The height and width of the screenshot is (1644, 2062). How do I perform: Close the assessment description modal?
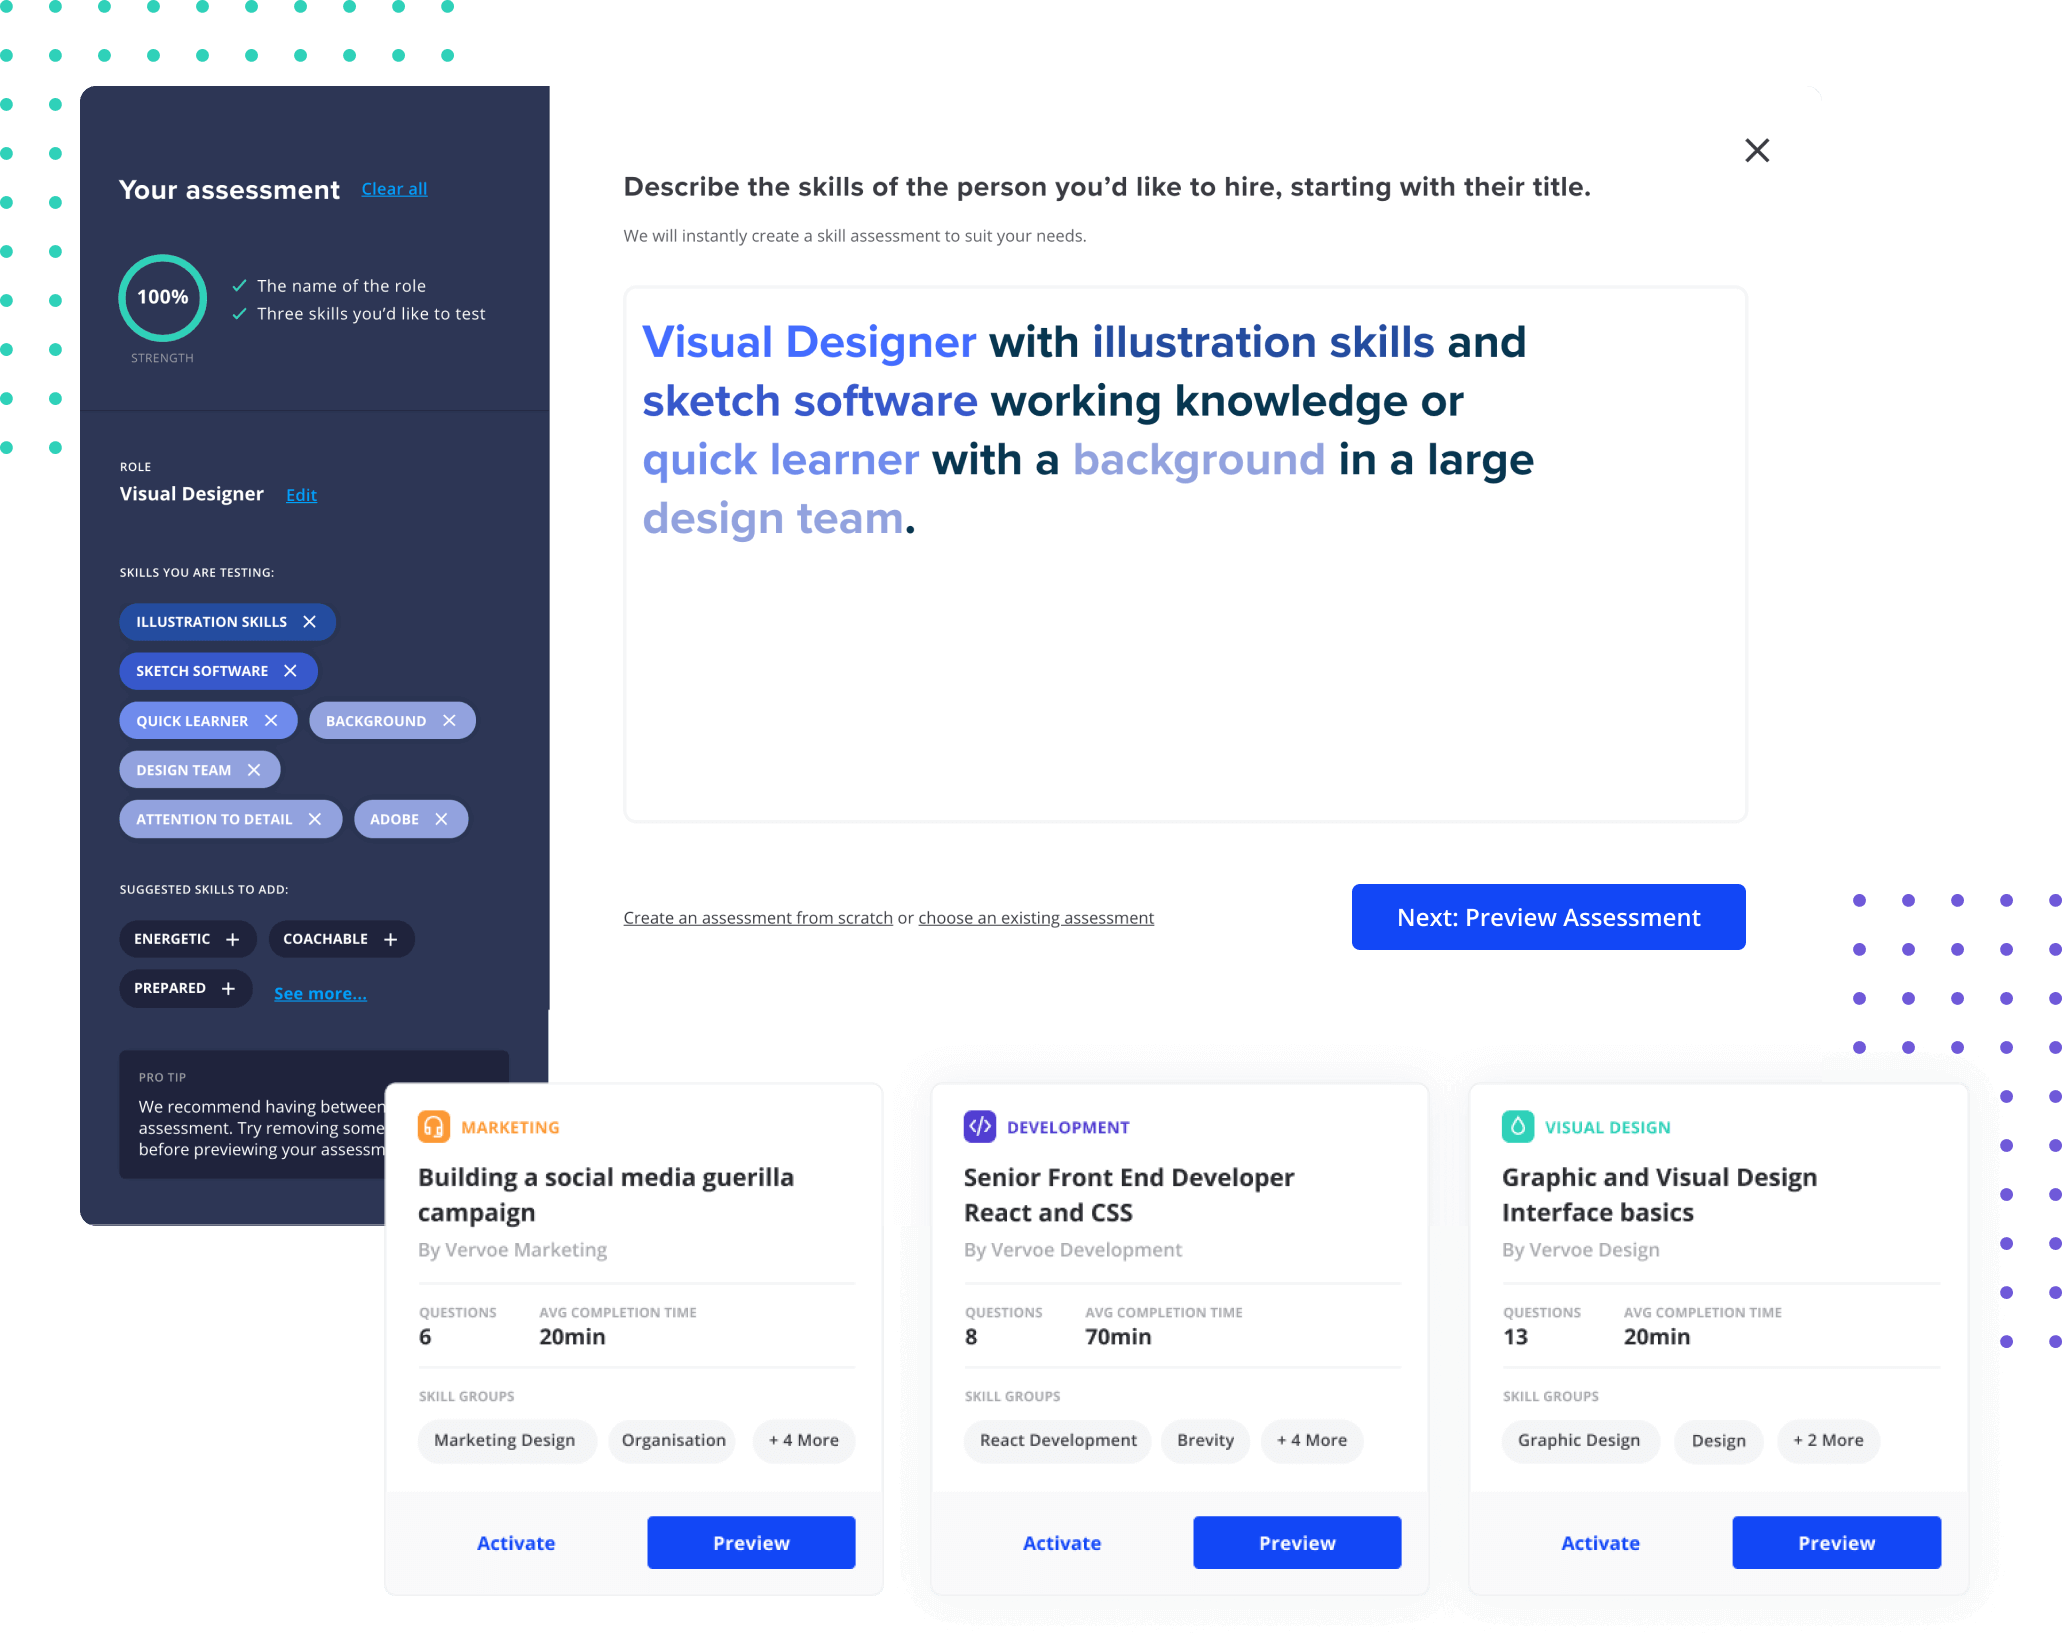click(x=1758, y=149)
